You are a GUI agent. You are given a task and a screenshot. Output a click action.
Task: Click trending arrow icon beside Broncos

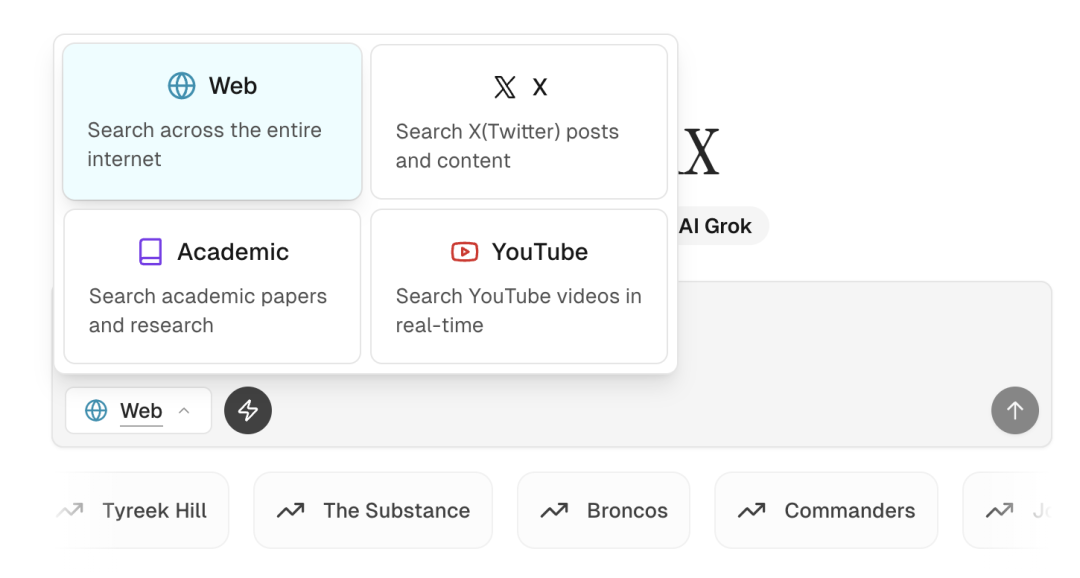(554, 510)
